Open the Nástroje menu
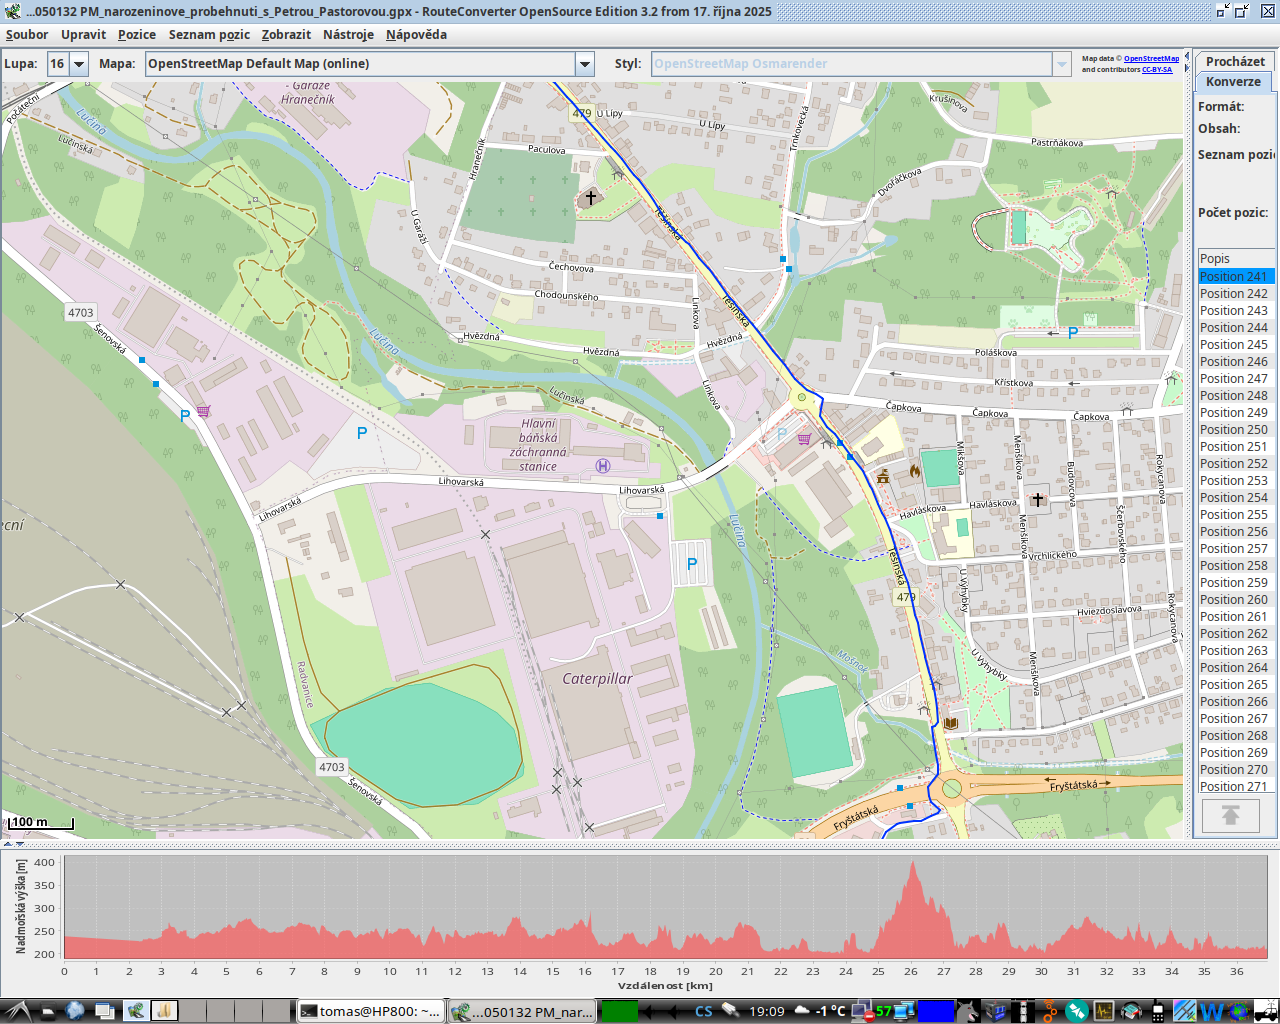1280x1024 pixels. [348, 34]
